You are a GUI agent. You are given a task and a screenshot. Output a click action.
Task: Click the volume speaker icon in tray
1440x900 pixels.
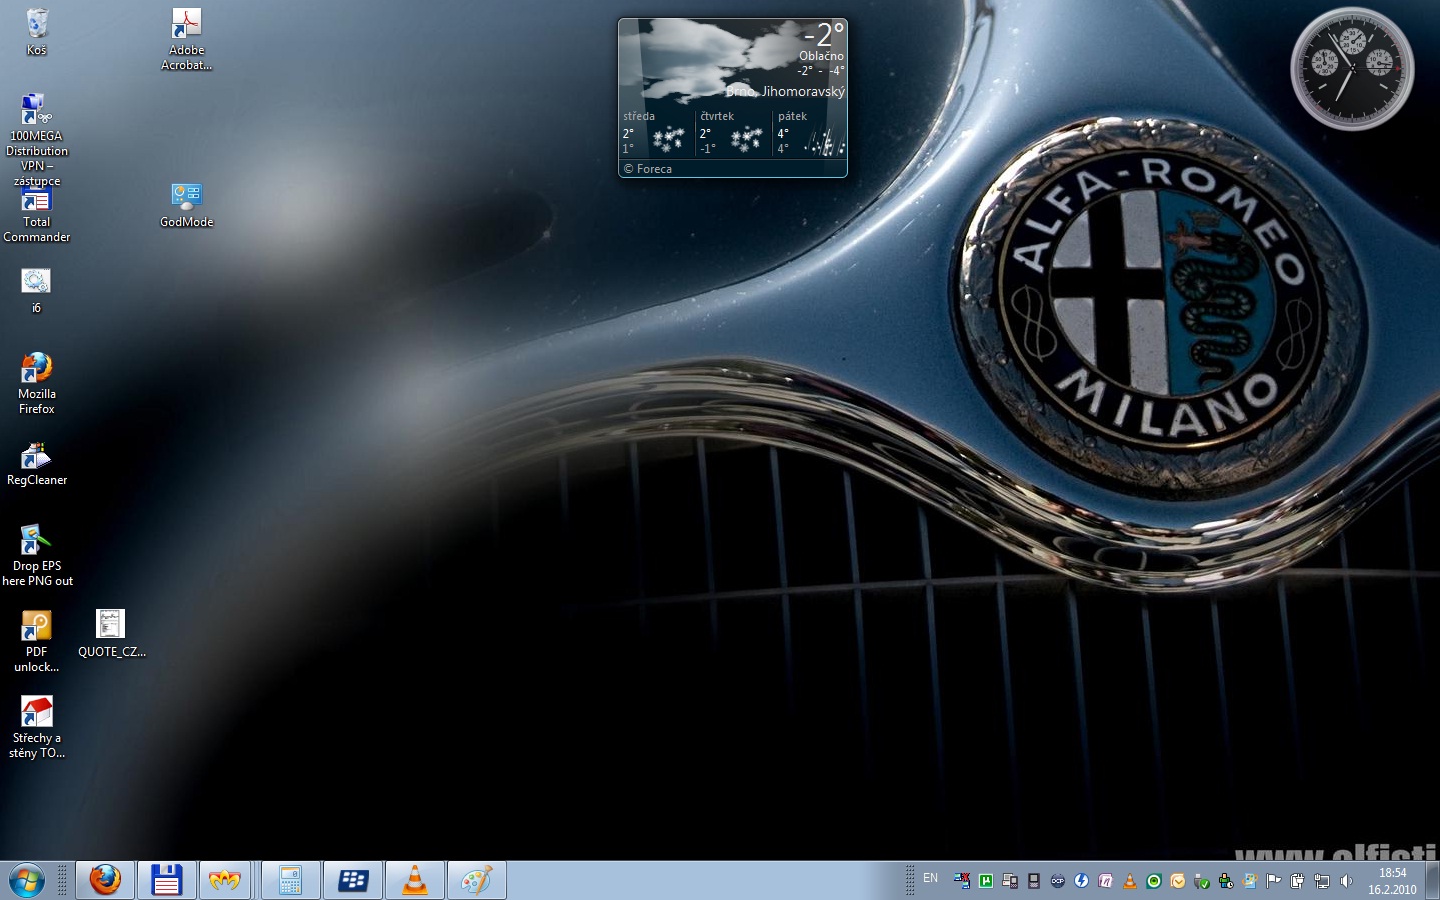pyautogui.click(x=1346, y=881)
